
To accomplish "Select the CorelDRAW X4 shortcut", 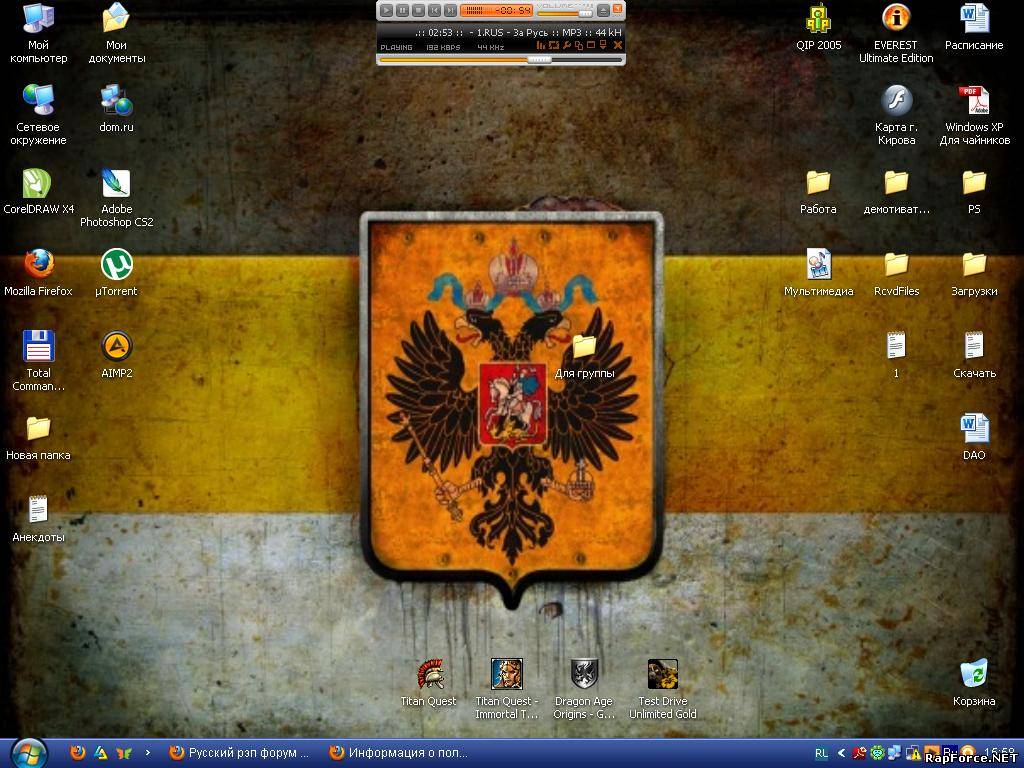I will 39,191.
